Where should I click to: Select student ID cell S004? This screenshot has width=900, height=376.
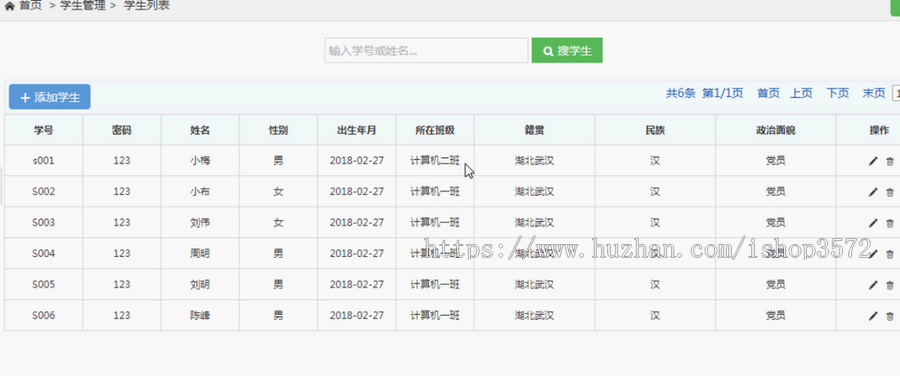44,254
